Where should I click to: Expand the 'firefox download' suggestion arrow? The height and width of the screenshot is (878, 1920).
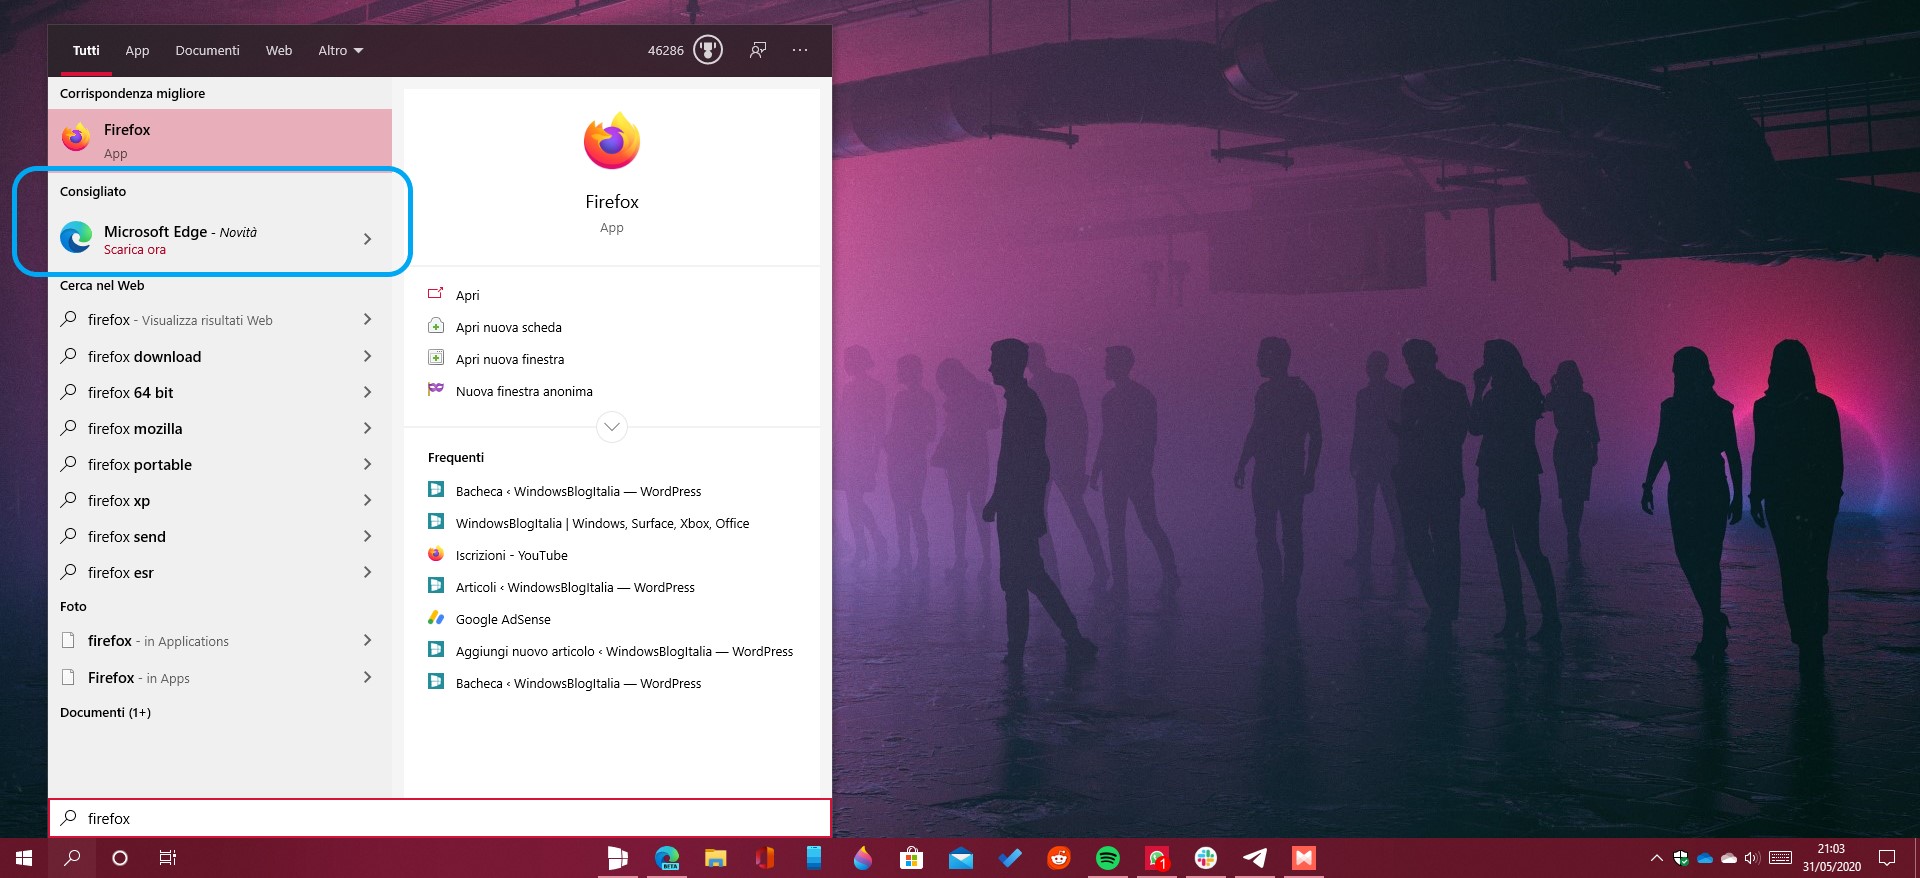point(367,356)
